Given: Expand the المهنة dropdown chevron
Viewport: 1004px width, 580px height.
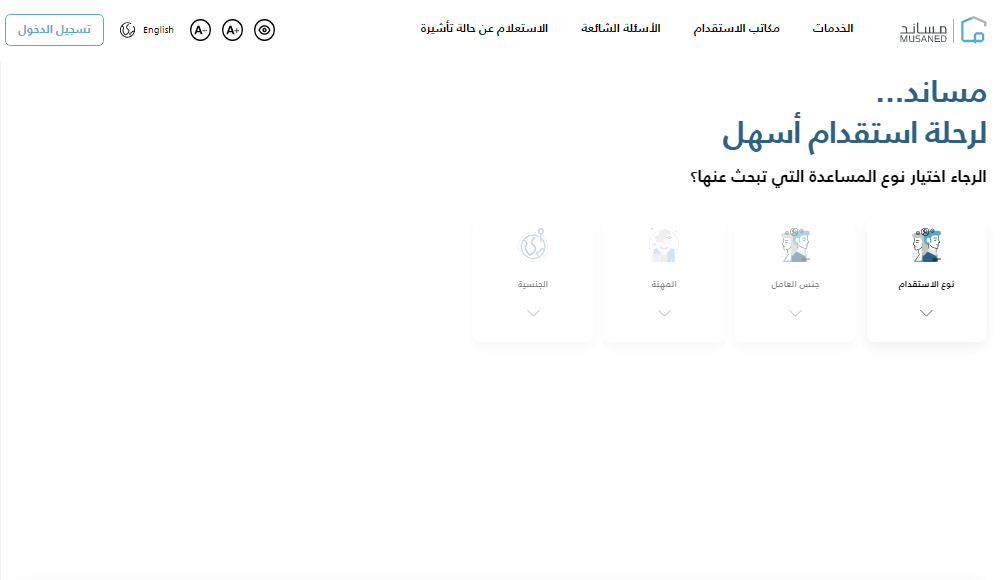Looking at the screenshot, I should point(665,313).
